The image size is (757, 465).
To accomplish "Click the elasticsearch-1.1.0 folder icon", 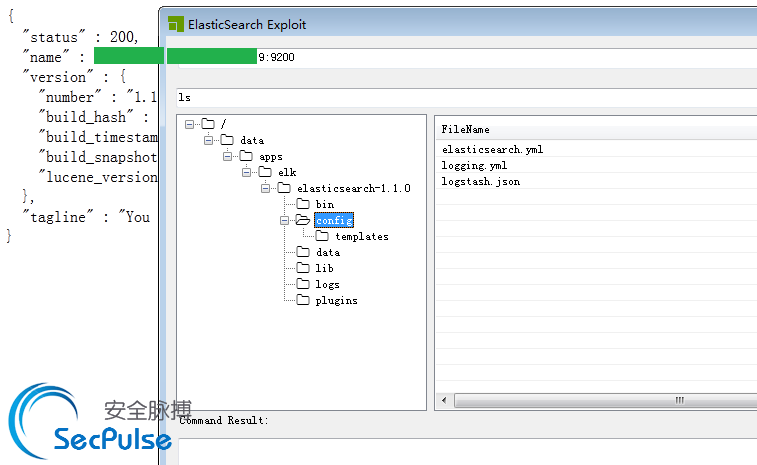I will click(284, 188).
